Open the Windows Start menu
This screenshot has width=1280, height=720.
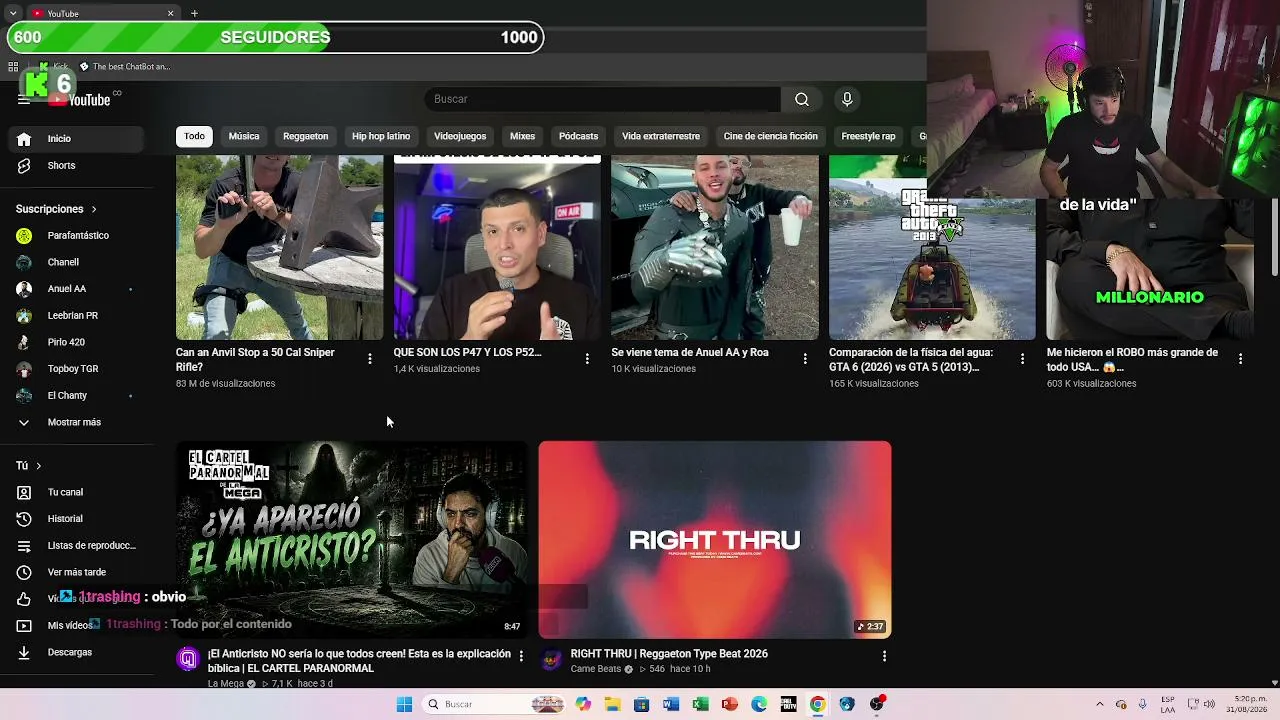[x=404, y=704]
